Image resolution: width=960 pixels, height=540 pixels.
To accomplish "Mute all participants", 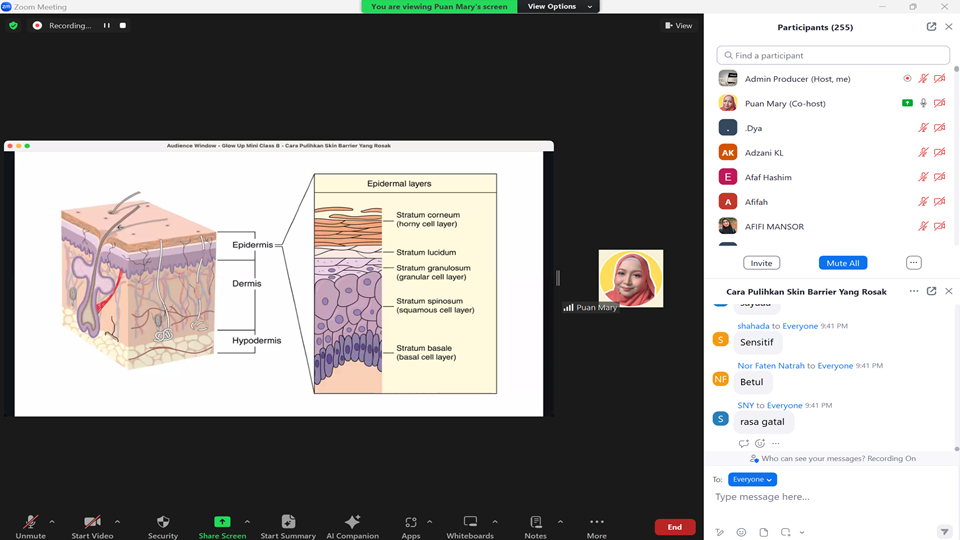I will (x=843, y=263).
